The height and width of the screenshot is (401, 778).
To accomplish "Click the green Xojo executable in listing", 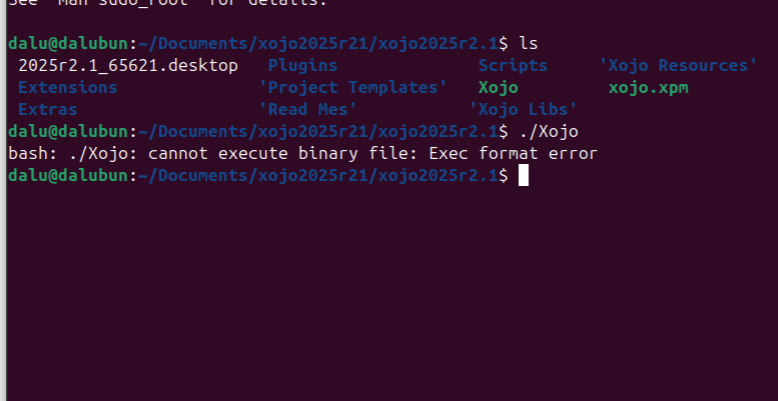I will click(x=498, y=88).
